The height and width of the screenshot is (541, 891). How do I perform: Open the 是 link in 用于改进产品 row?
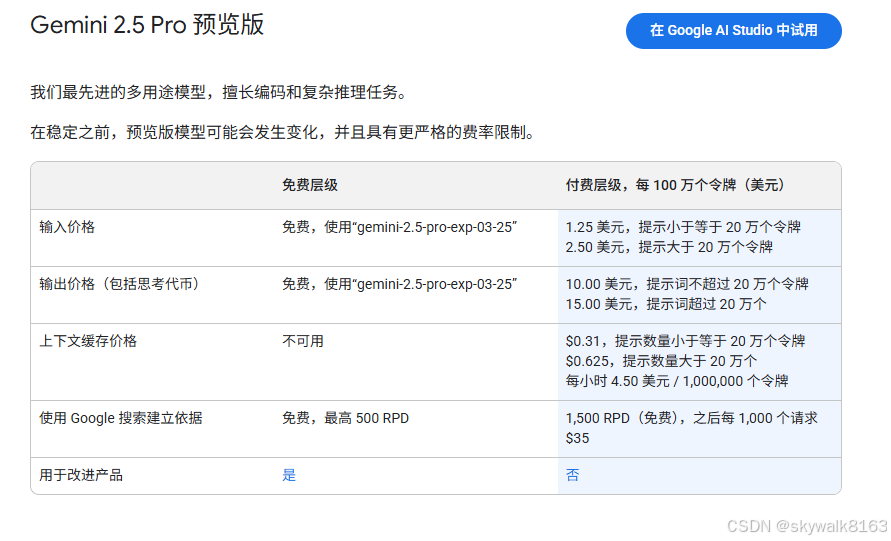(289, 475)
